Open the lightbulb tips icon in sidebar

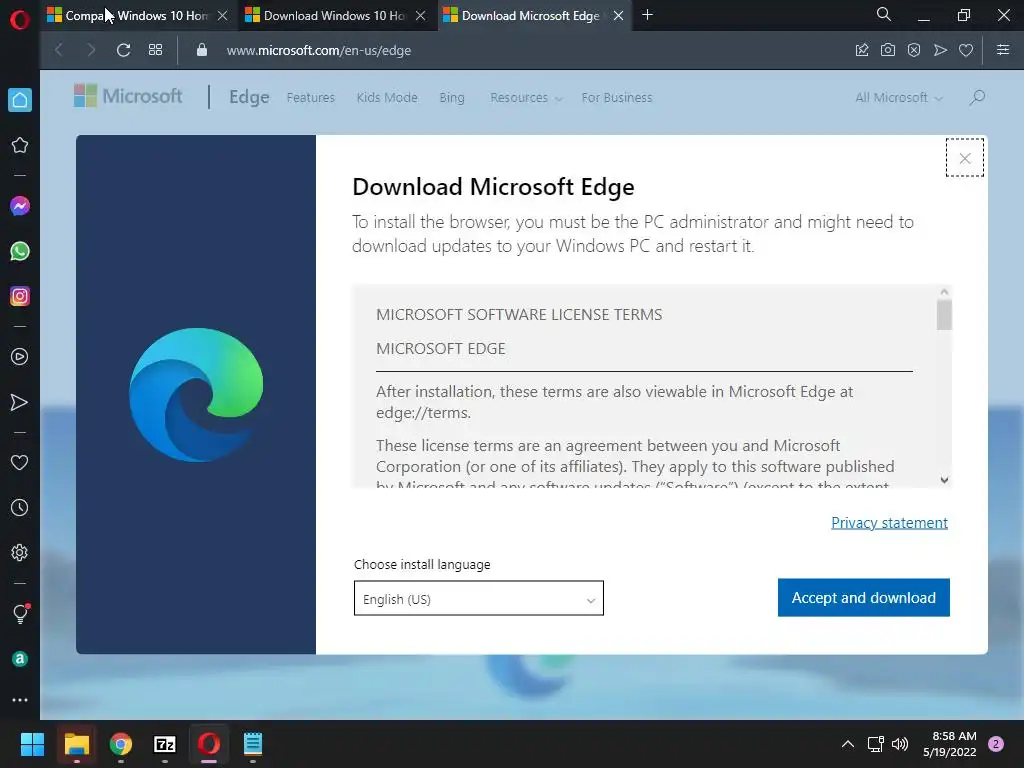pyautogui.click(x=20, y=613)
